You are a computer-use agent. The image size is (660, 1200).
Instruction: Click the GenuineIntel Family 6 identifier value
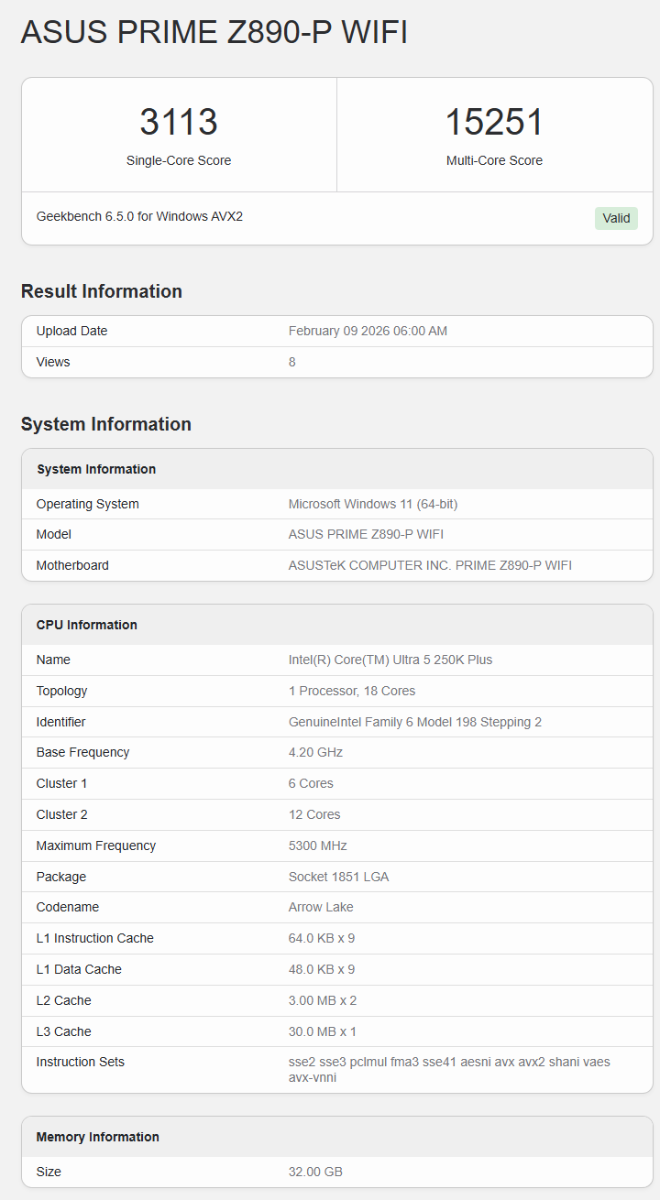pyautogui.click(x=415, y=722)
